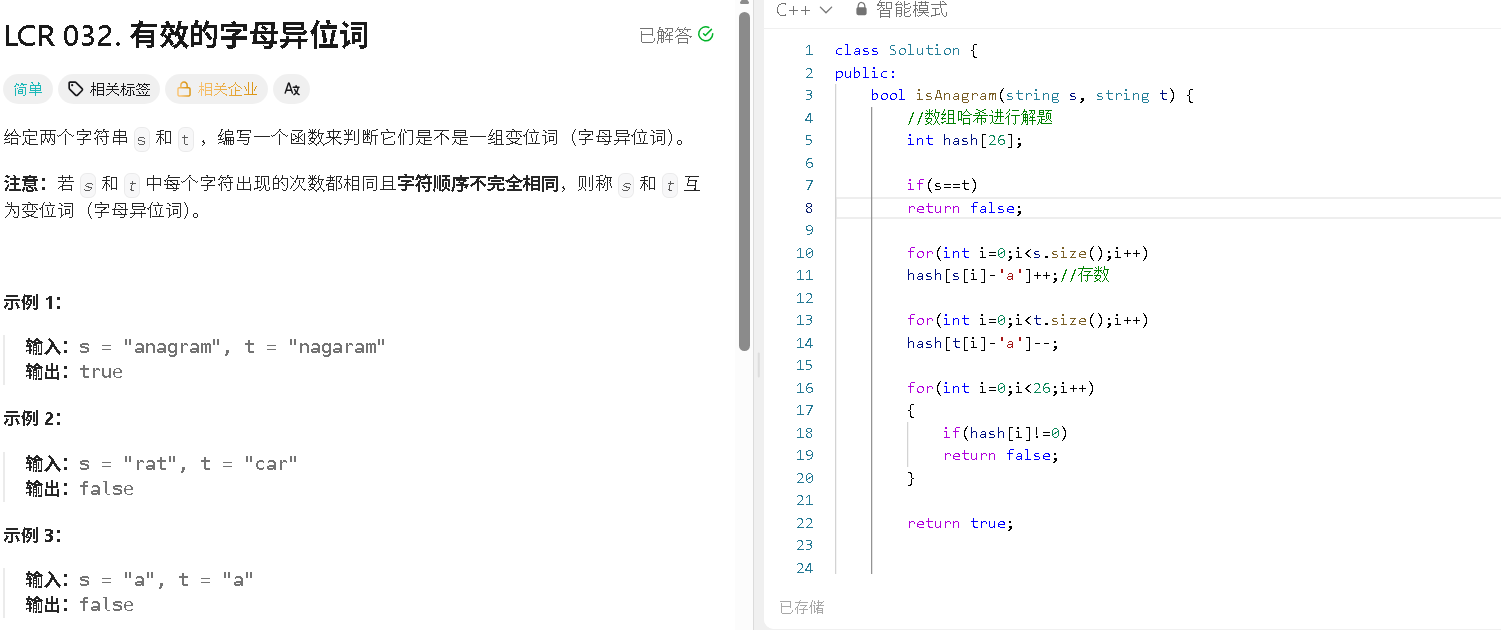Click code line hash[t[i]-'a']--;
Image resolution: width=1501 pixels, height=630 pixels.
983,343
